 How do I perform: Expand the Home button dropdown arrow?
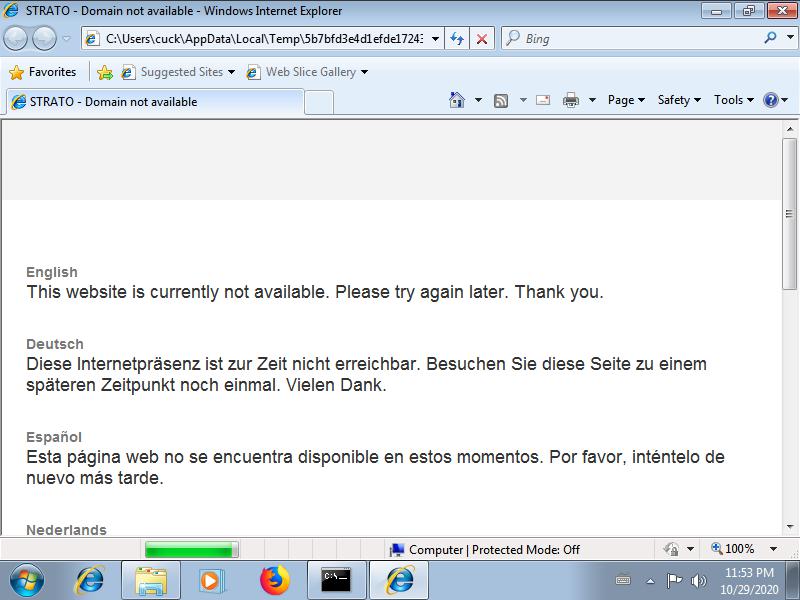tap(478, 100)
